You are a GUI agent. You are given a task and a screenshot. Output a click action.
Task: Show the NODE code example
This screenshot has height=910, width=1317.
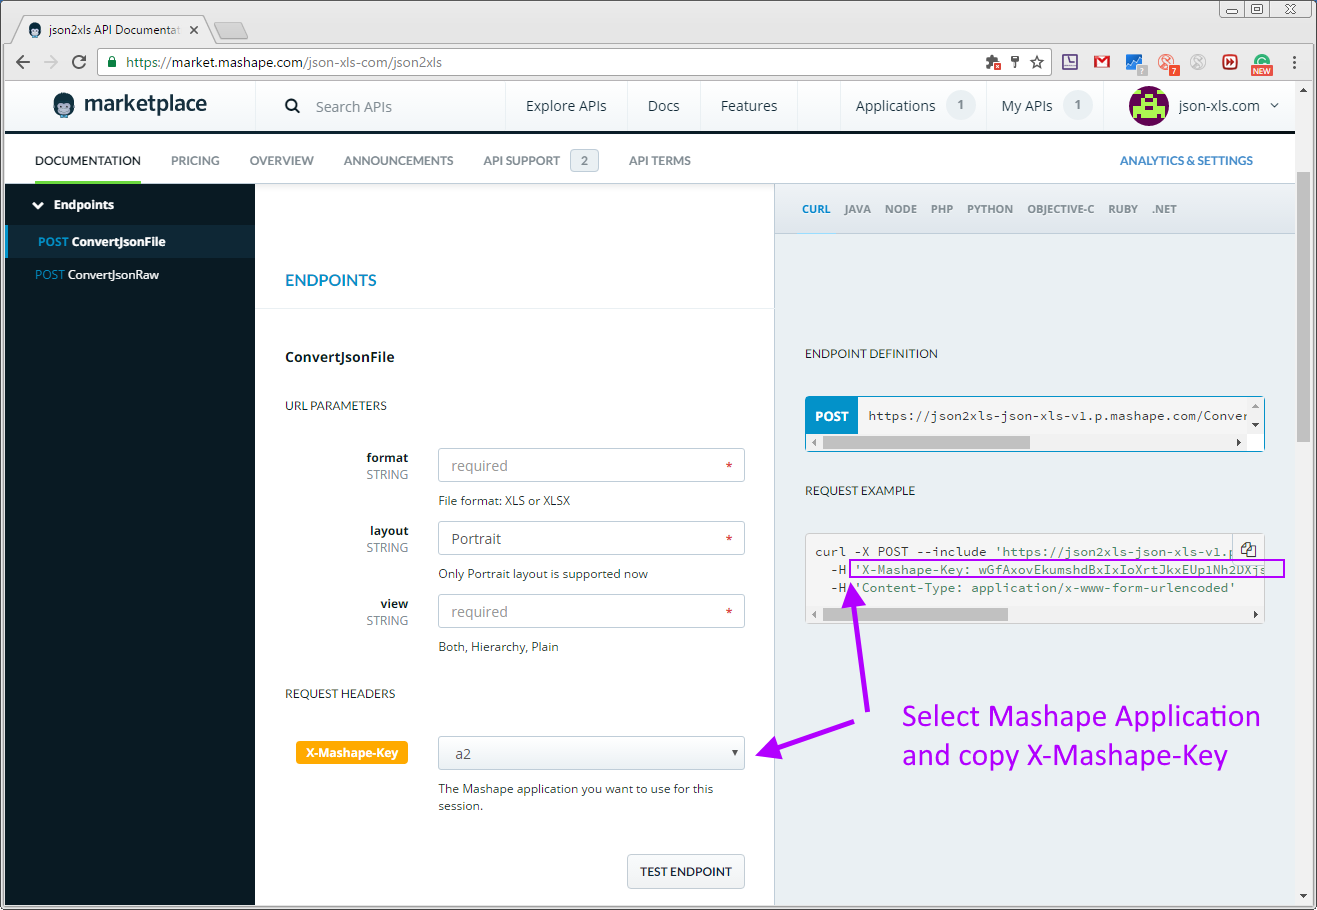(x=900, y=209)
